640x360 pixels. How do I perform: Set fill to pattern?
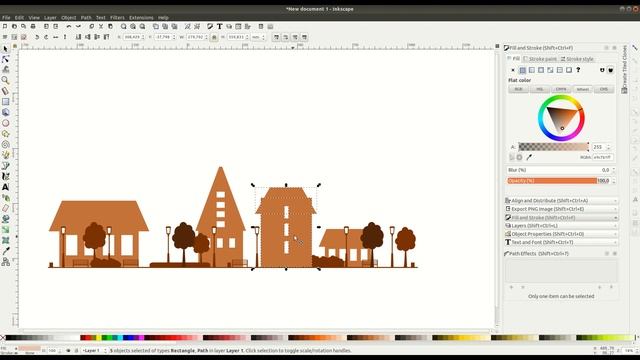click(x=560, y=70)
